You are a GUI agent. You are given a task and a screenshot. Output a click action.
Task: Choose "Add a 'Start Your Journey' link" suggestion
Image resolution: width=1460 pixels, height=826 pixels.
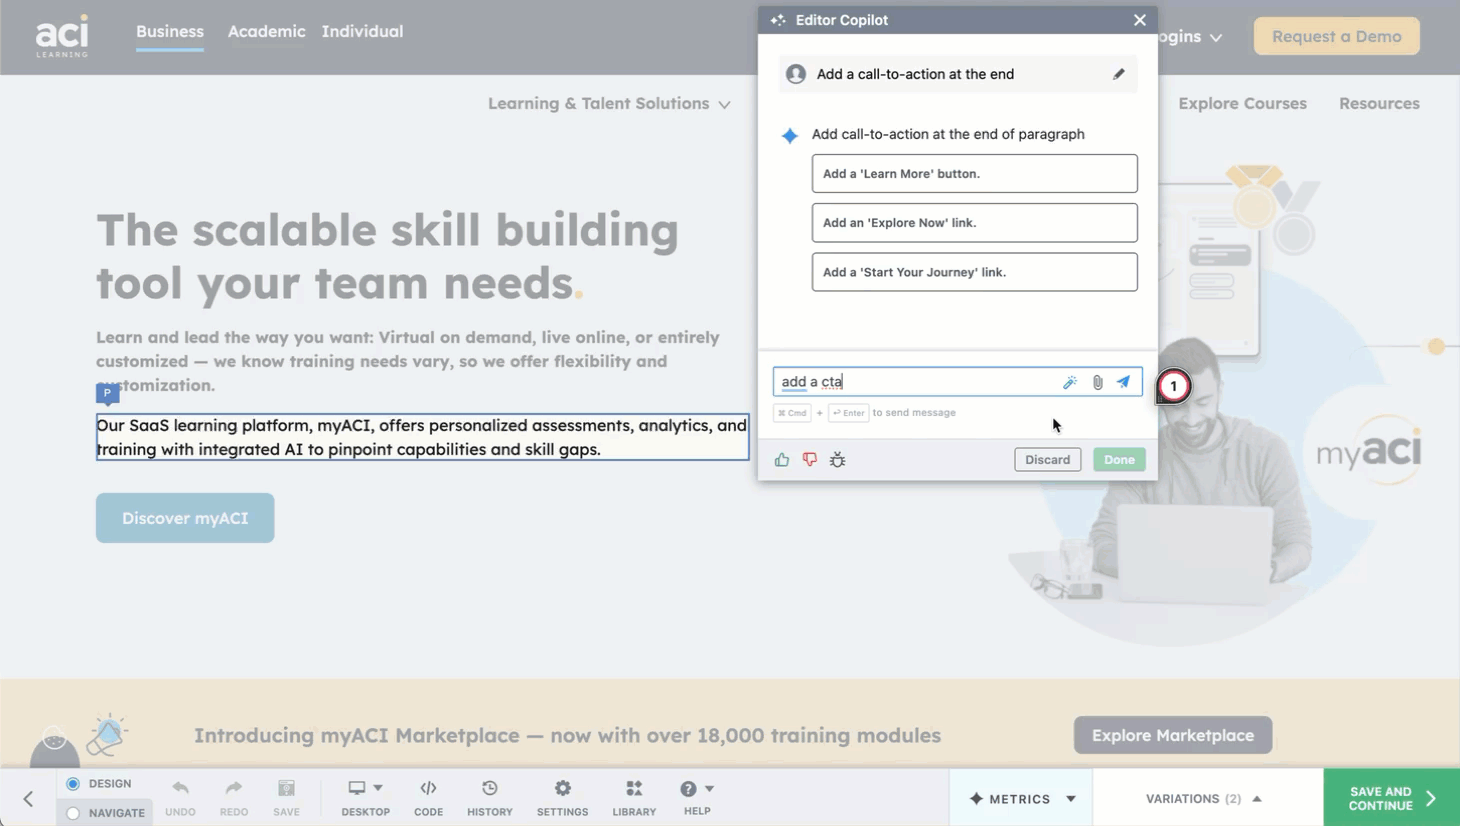click(x=974, y=272)
